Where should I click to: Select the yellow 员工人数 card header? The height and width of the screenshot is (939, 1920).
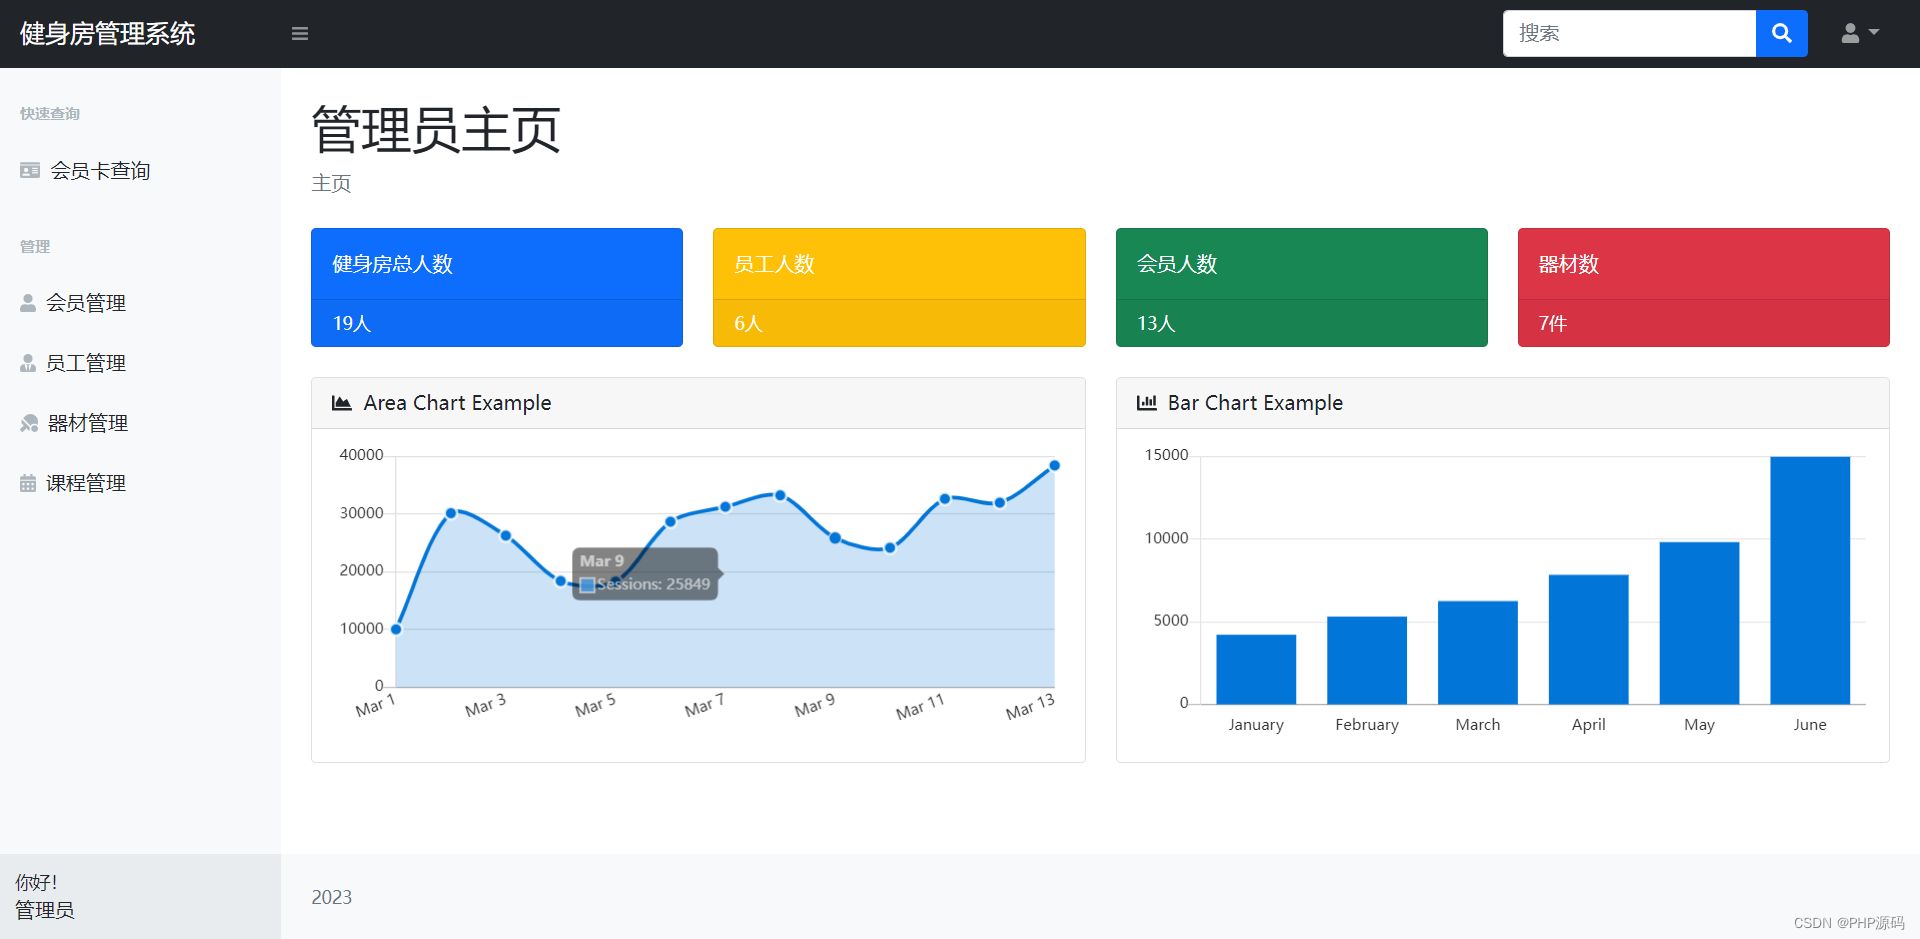(899, 264)
